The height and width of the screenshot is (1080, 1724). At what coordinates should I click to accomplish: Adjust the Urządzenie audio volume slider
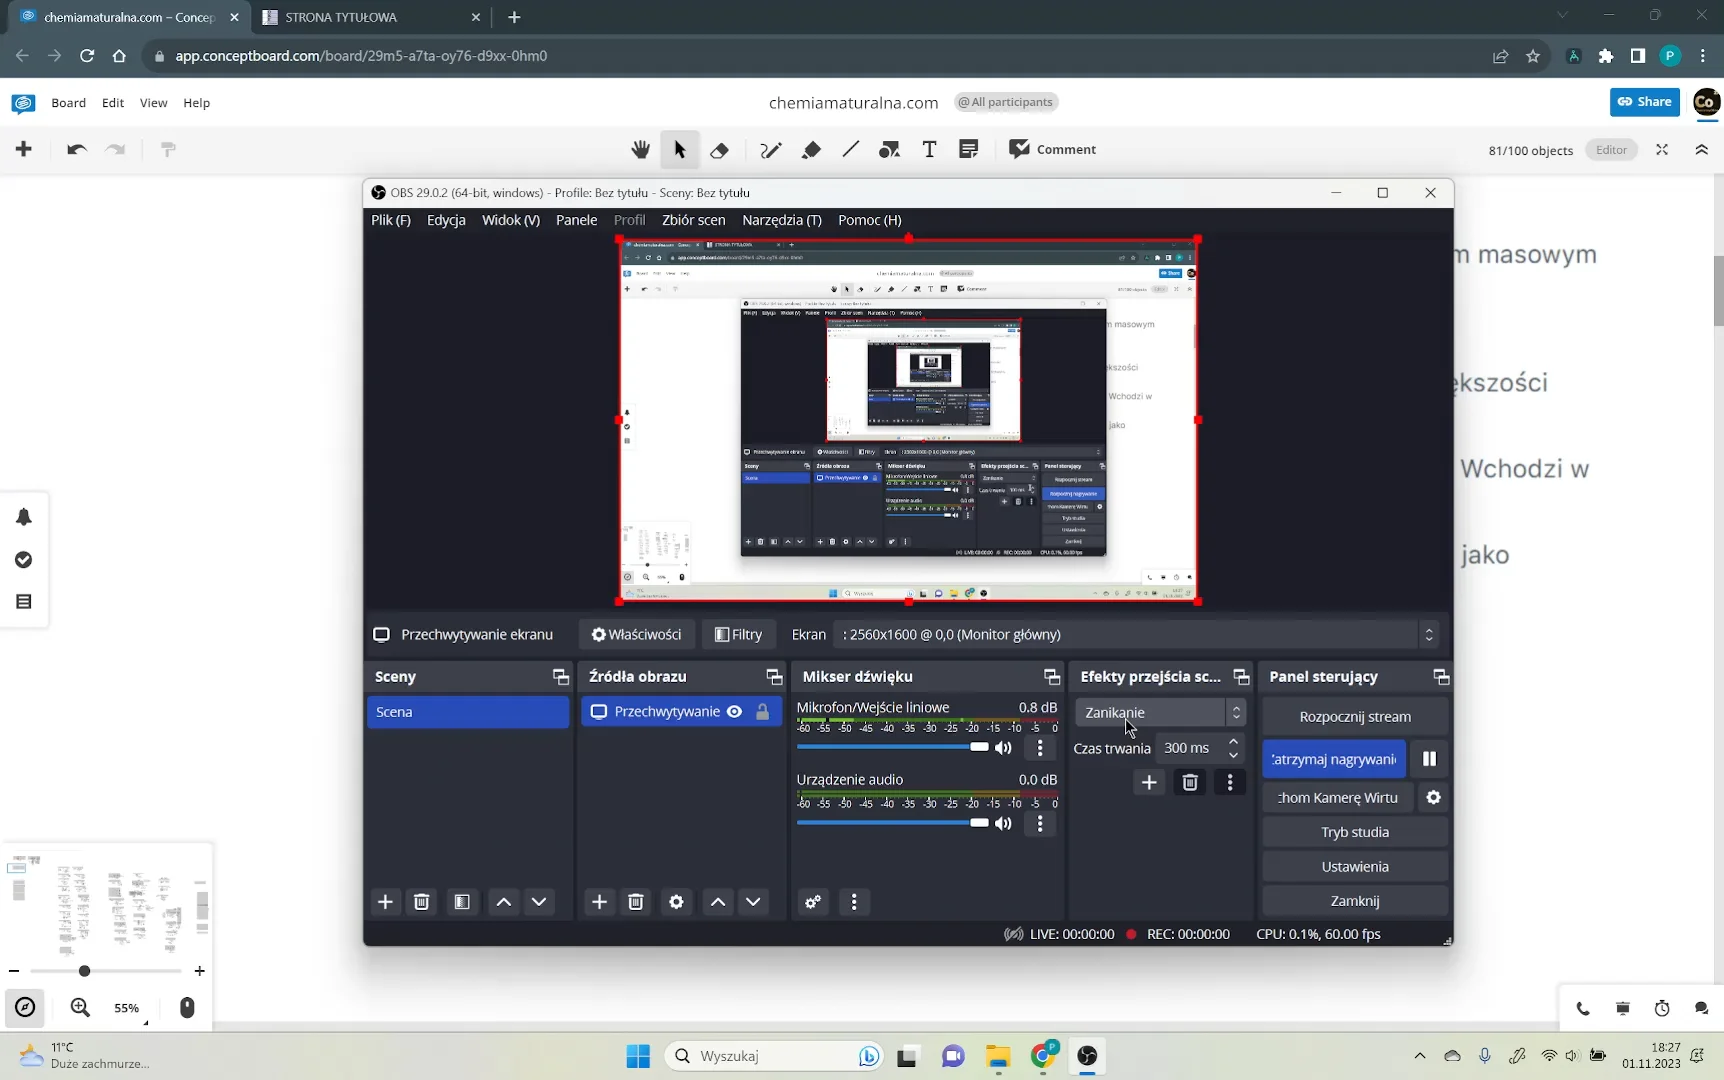(892, 823)
